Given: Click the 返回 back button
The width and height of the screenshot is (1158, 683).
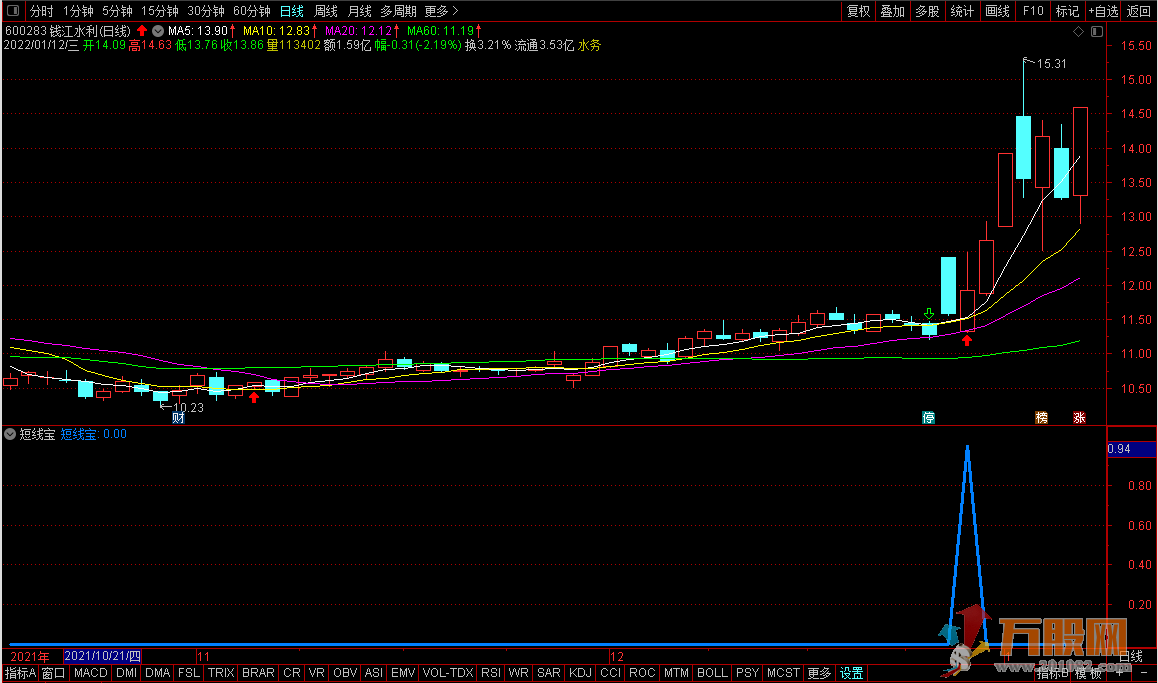Looking at the screenshot, I should (x=1139, y=12).
